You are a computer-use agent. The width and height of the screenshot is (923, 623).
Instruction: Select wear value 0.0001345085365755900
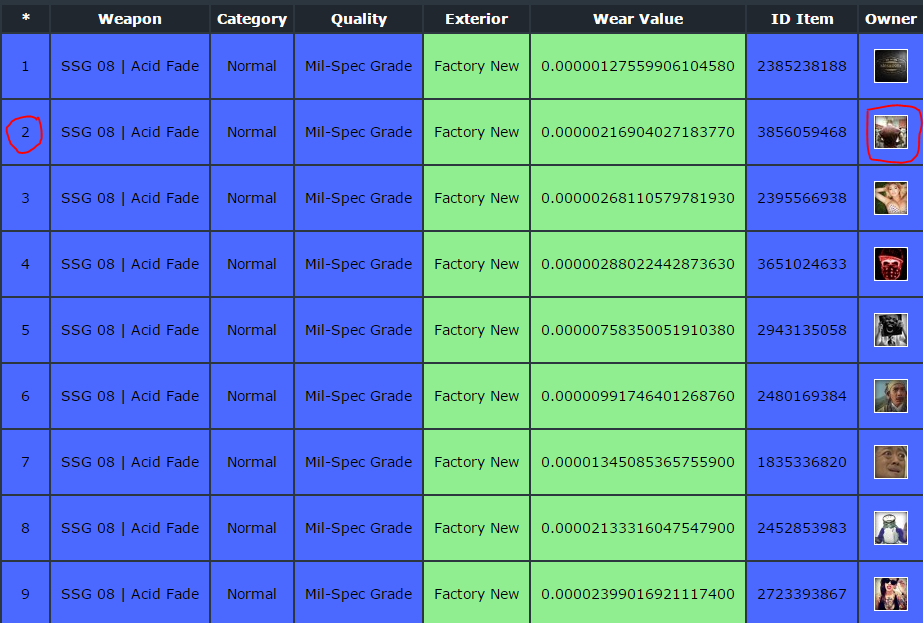[x=638, y=462]
